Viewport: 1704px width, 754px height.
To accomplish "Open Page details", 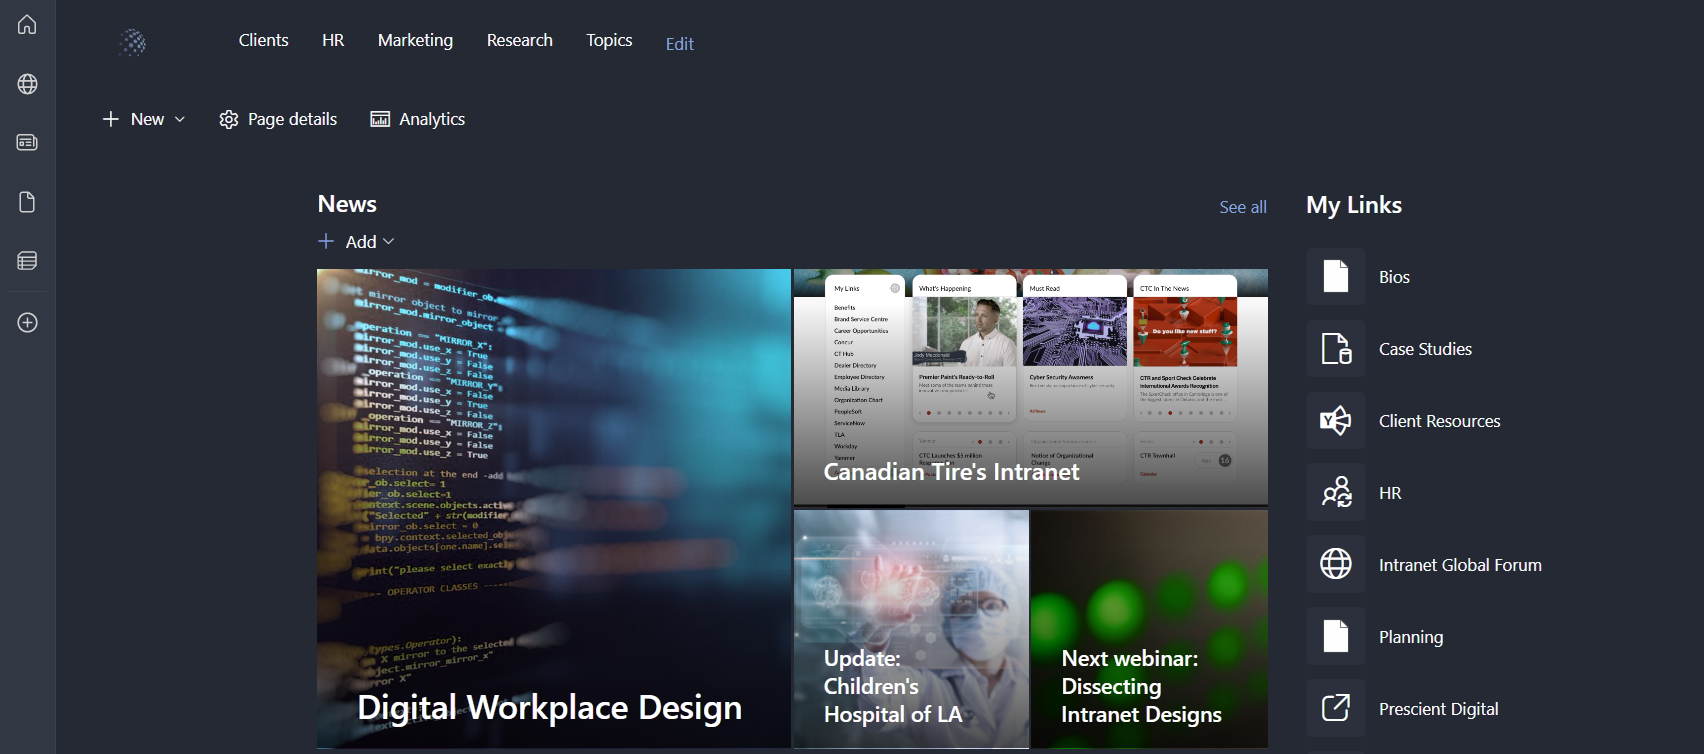I will coord(279,119).
